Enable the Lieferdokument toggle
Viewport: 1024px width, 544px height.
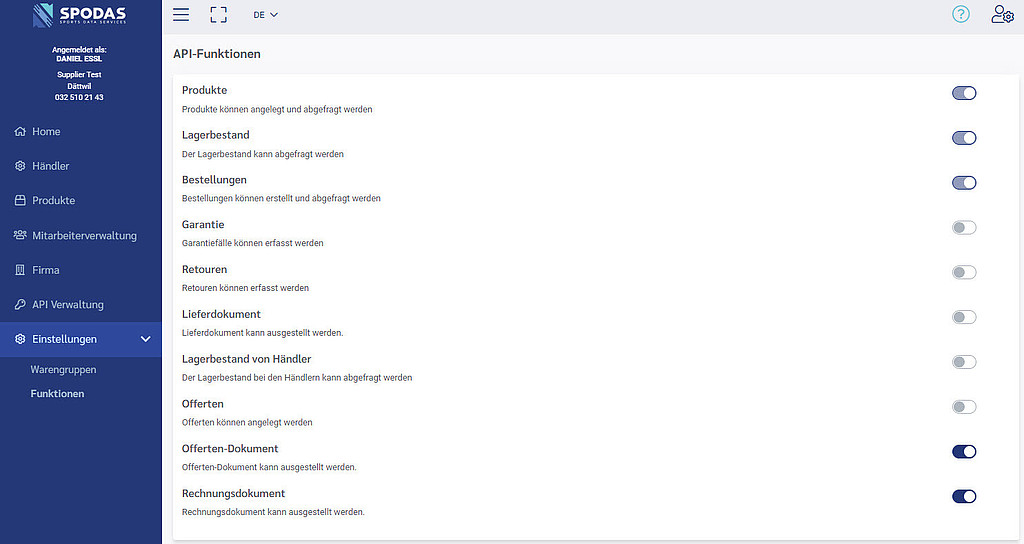point(963,317)
